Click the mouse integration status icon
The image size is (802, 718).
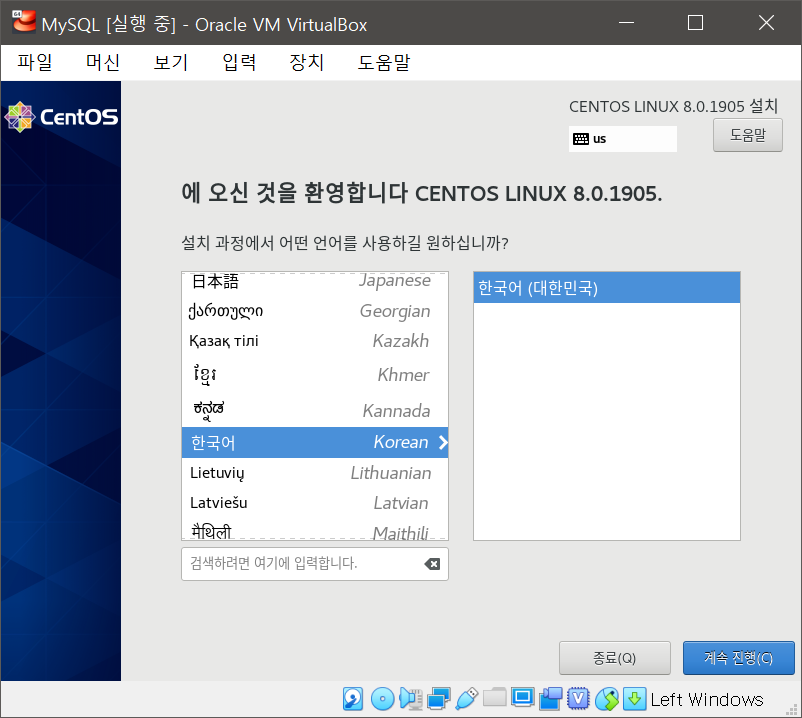[607, 699]
